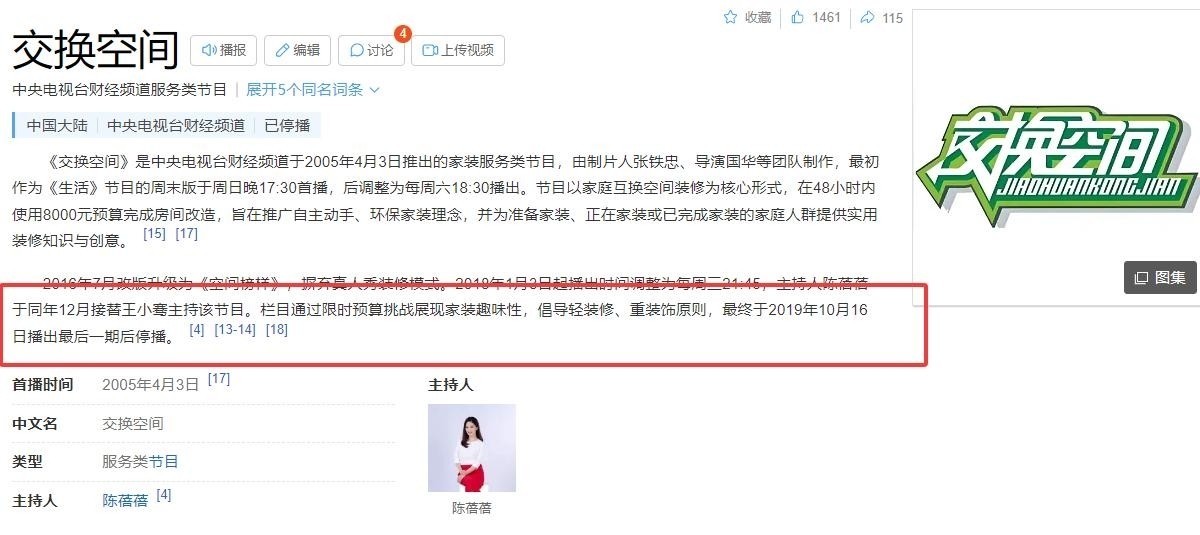
Task: Select the 已停播 tag
Action: (x=287, y=126)
